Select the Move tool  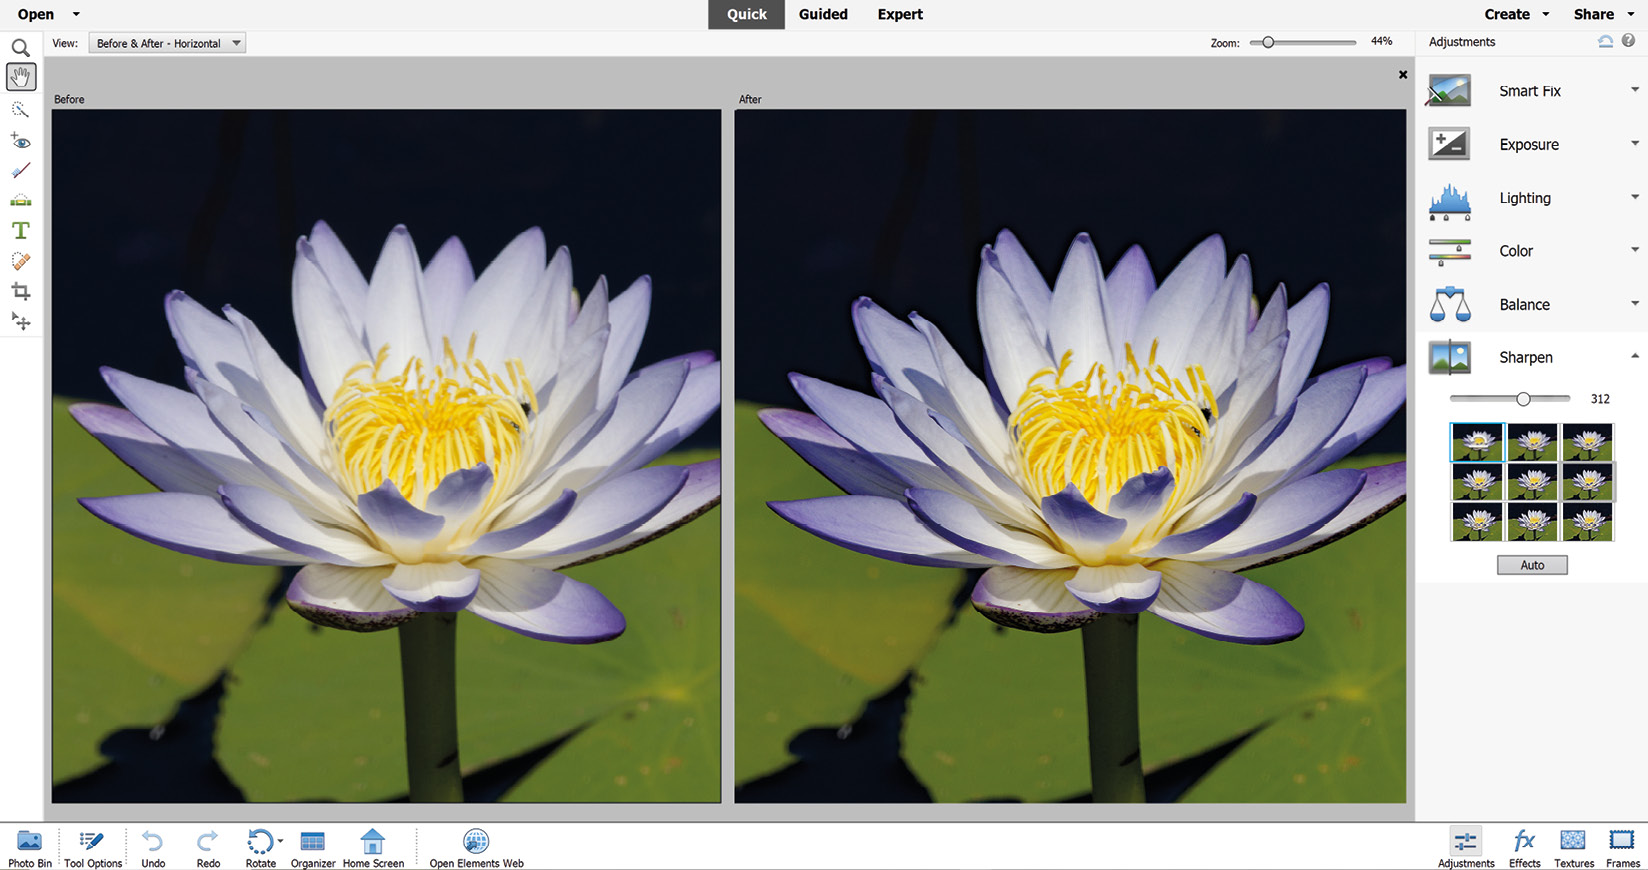click(x=20, y=322)
